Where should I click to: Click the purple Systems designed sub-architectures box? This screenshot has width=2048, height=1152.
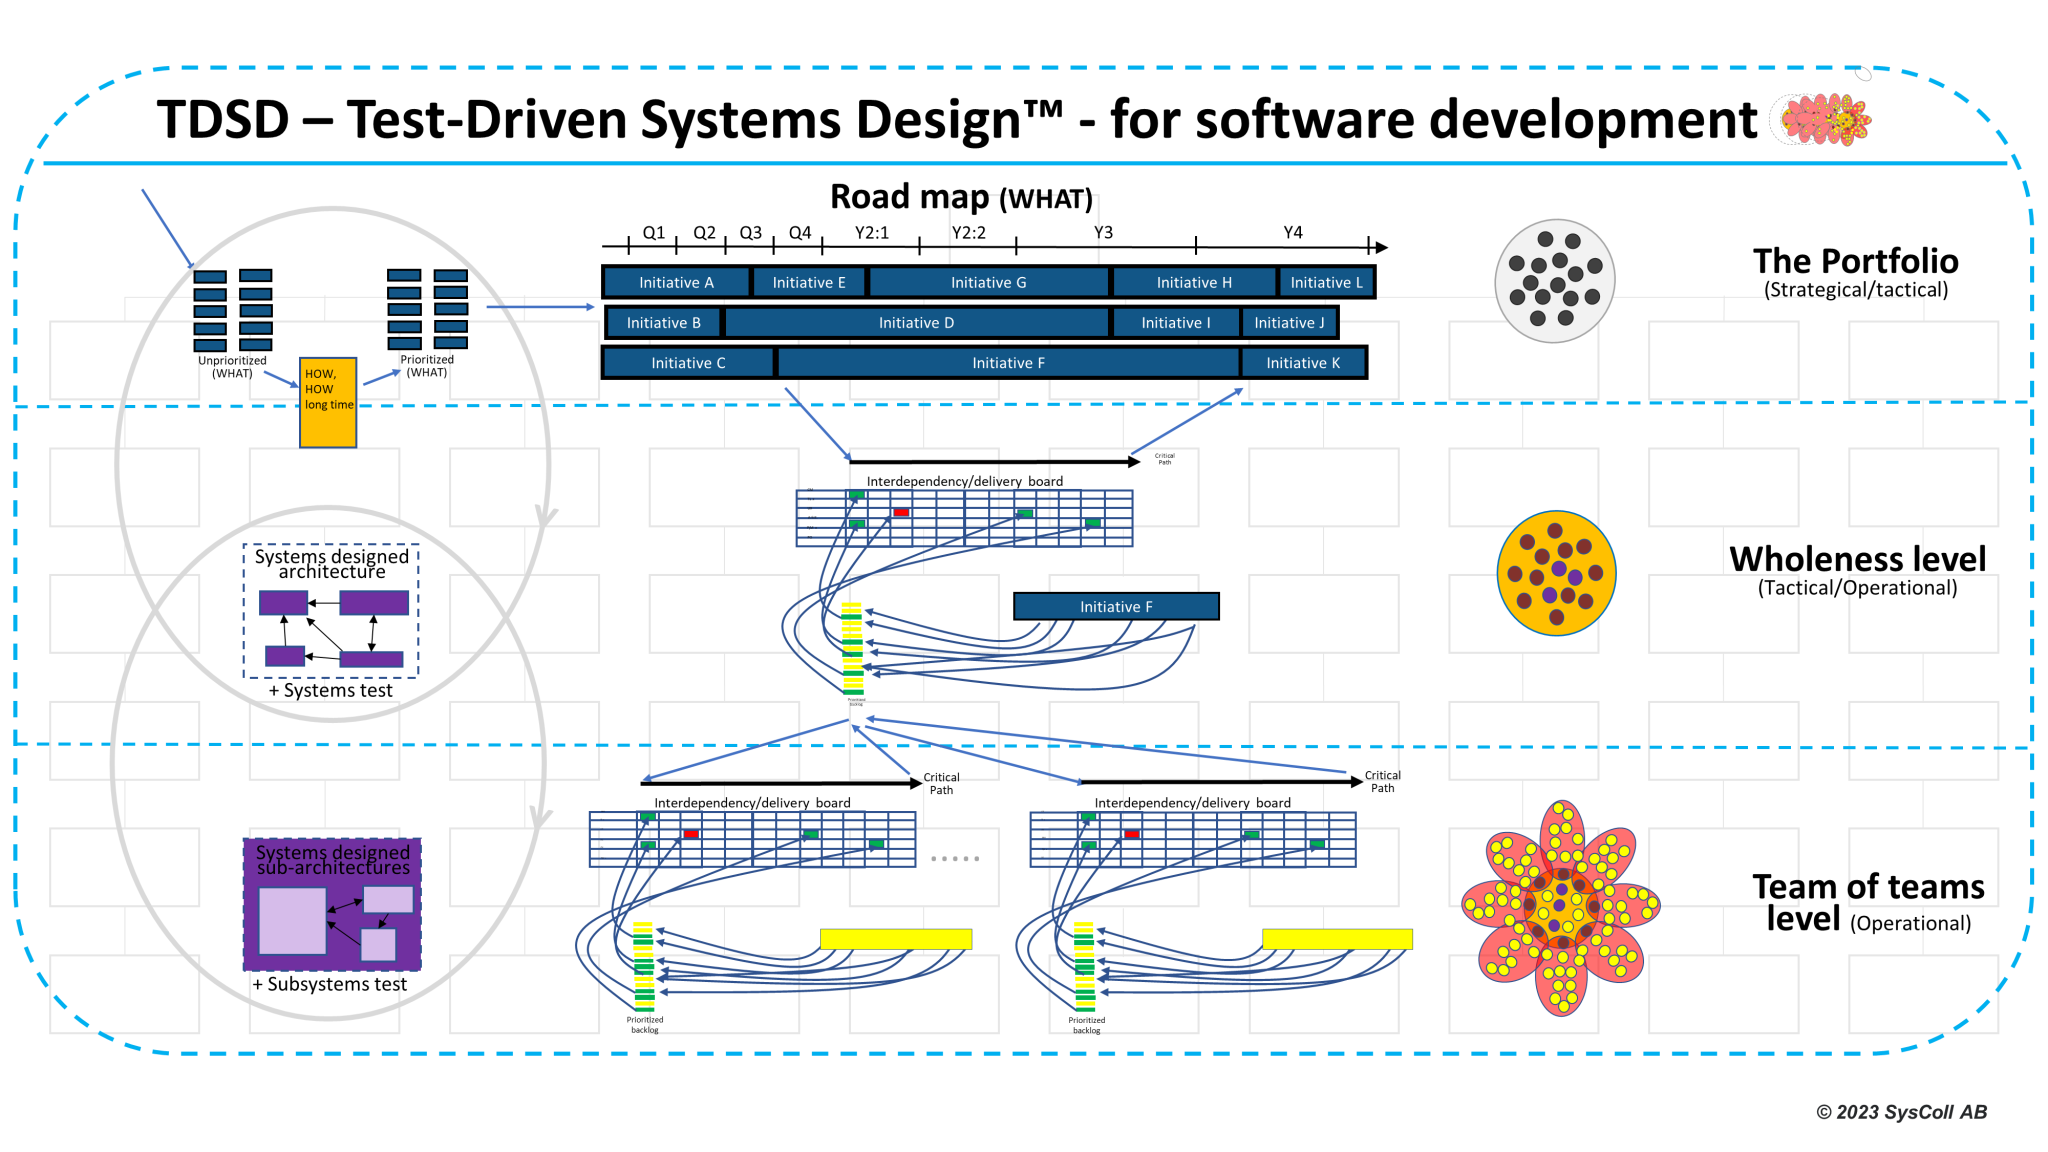point(332,905)
